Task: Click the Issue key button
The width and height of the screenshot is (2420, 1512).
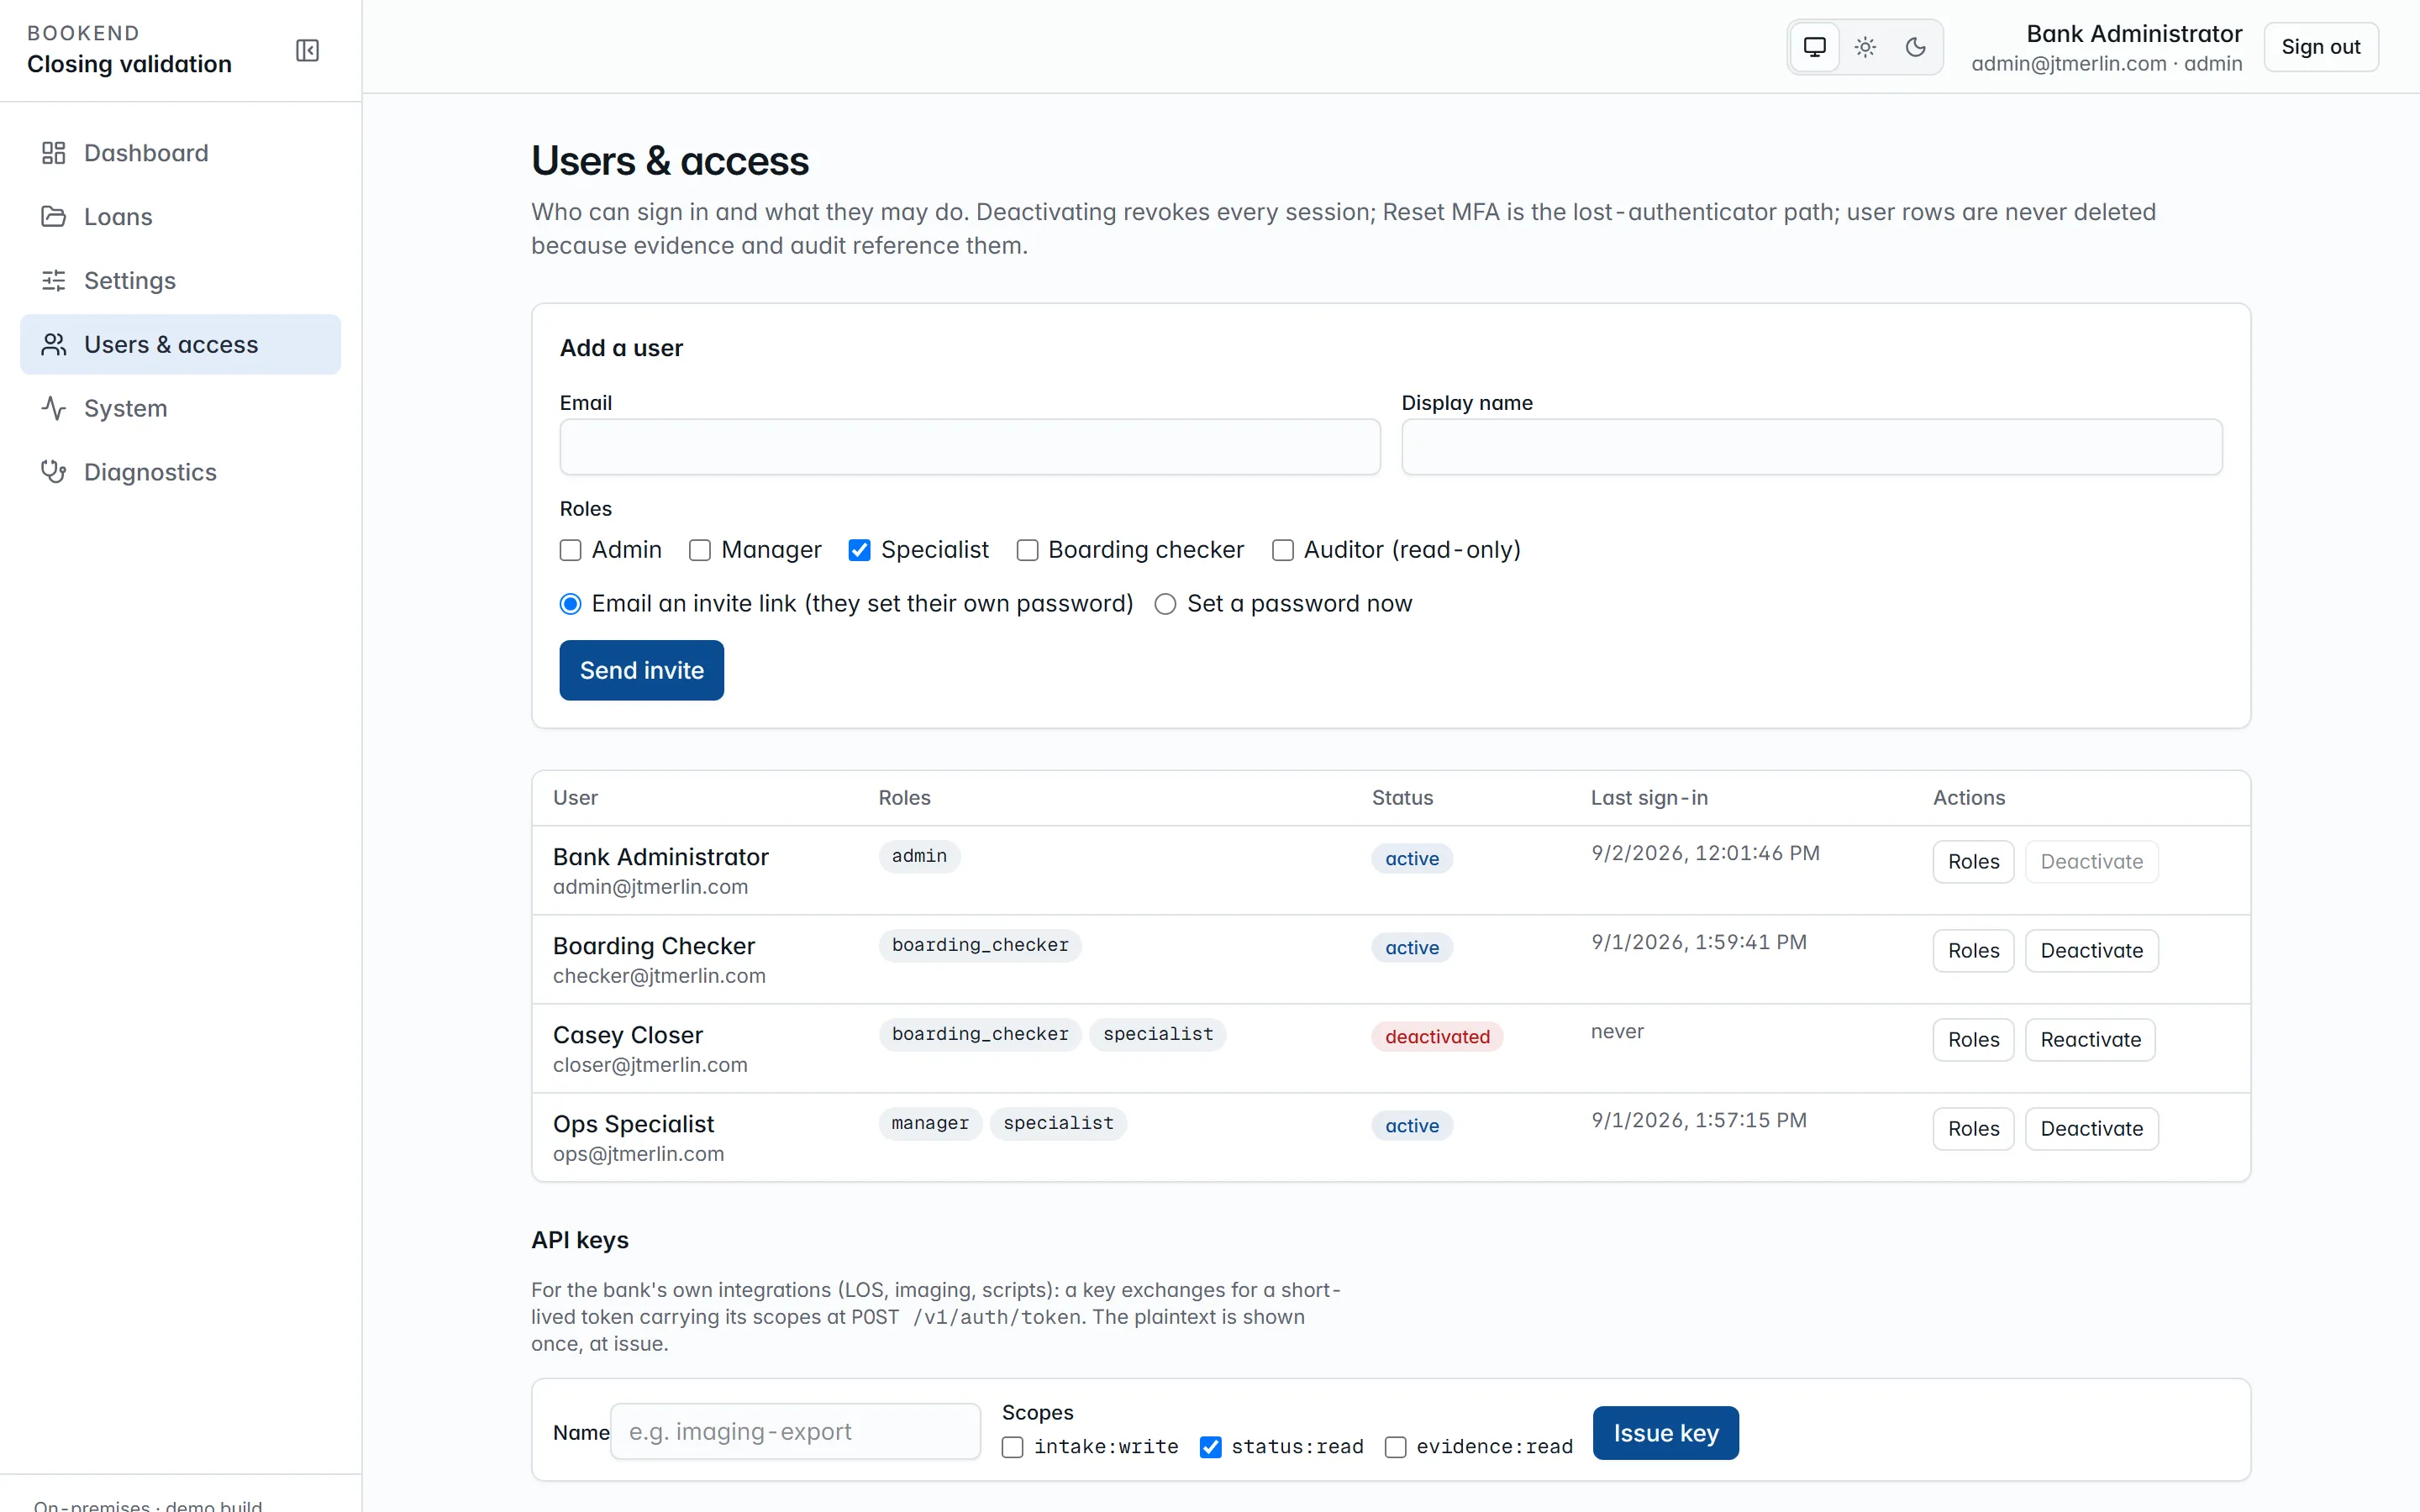Action: tap(1666, 1433)
